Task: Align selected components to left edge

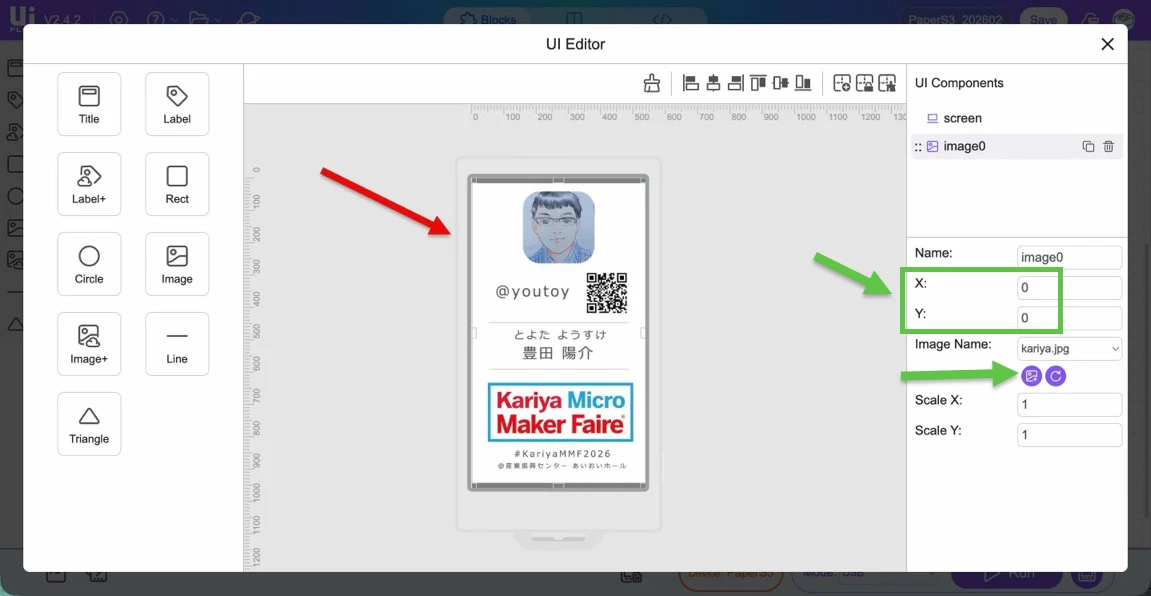Action: pyautogui.click(x=690, y=83)
